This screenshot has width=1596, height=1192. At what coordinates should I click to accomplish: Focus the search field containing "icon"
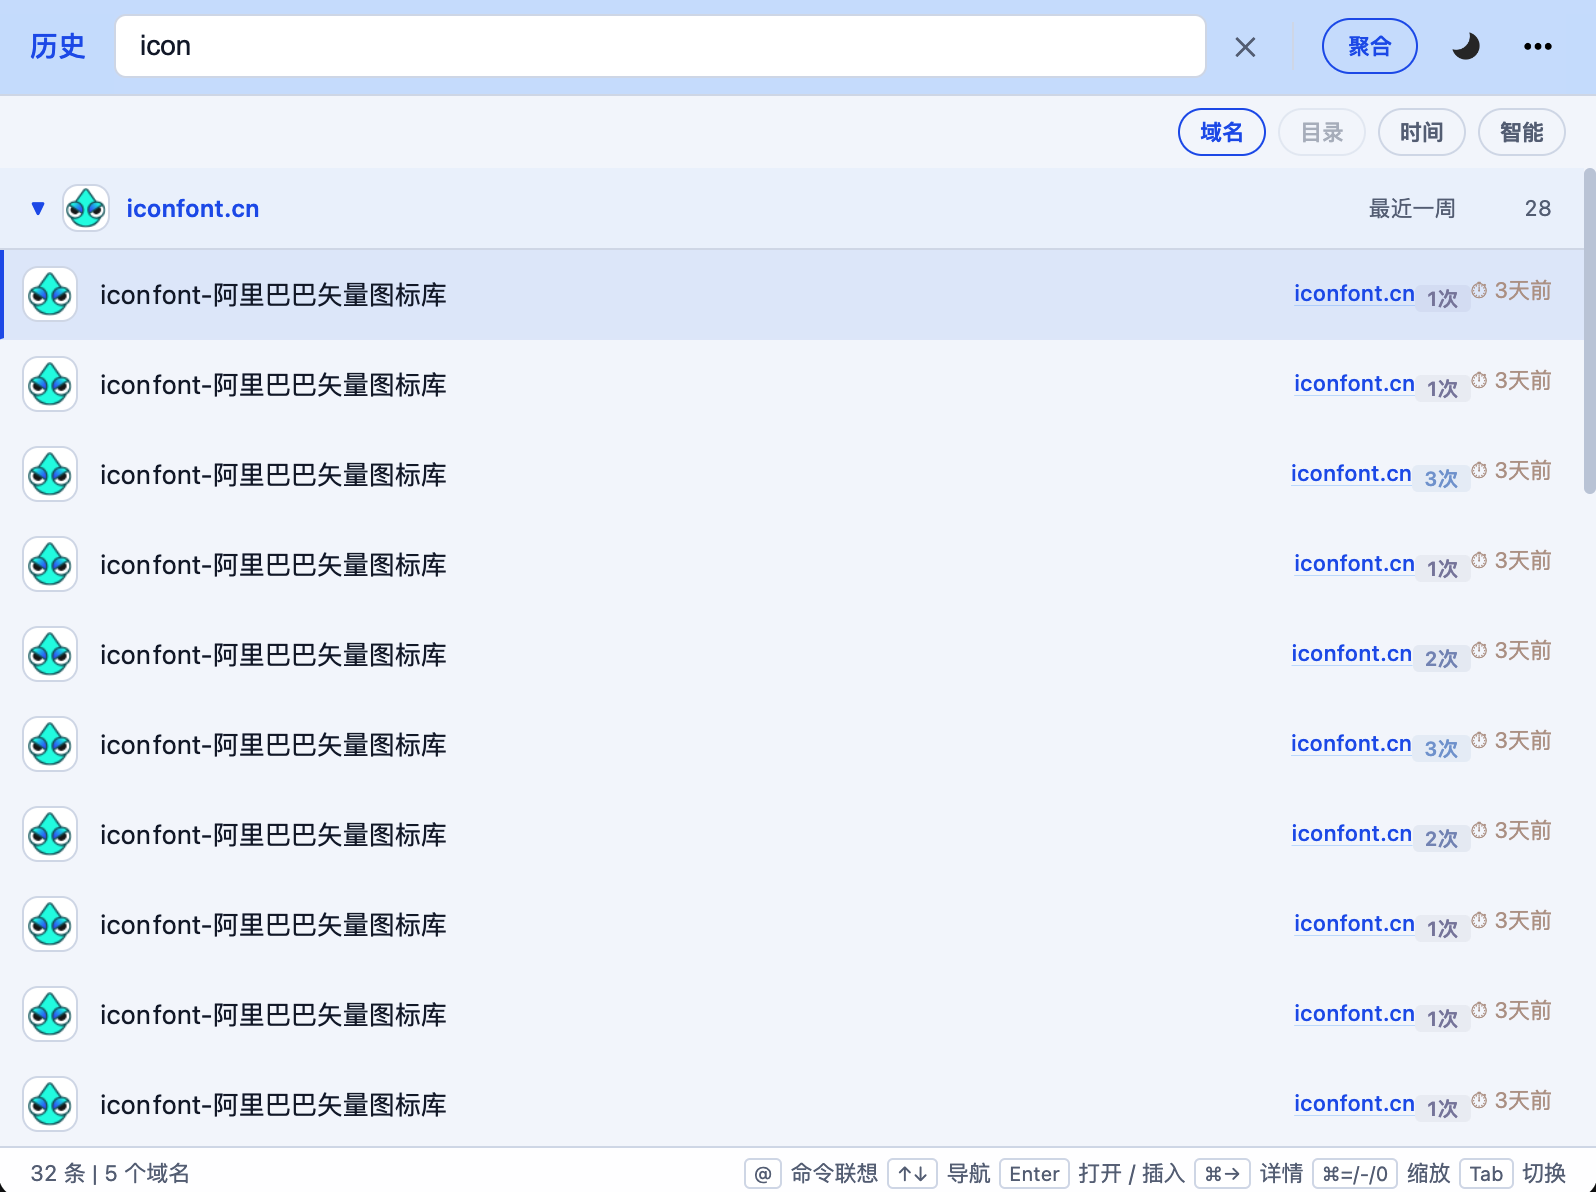tap(660, 46)
